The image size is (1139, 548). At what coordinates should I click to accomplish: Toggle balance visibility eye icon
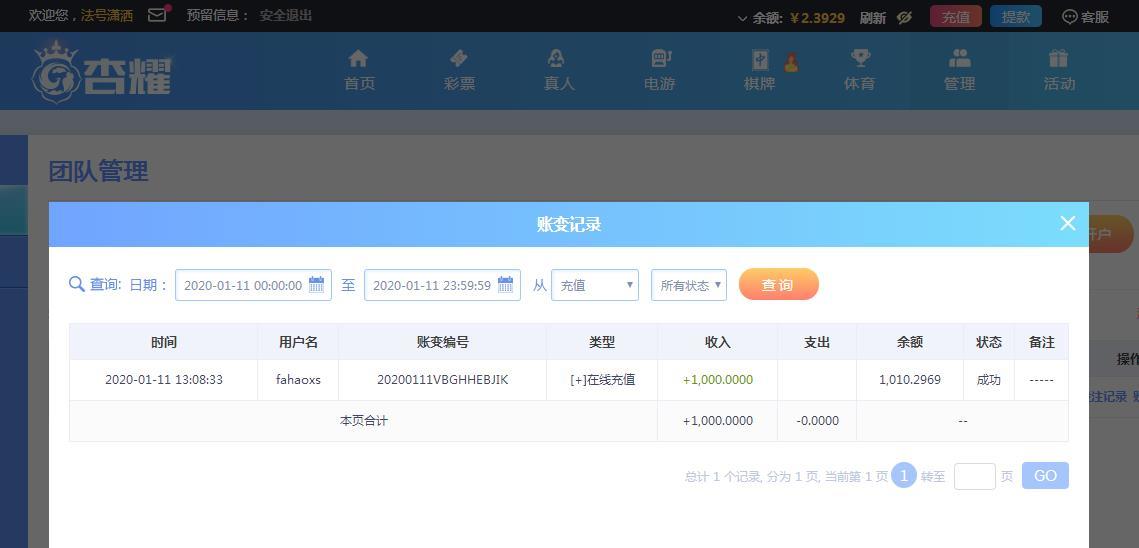point(904,17)
